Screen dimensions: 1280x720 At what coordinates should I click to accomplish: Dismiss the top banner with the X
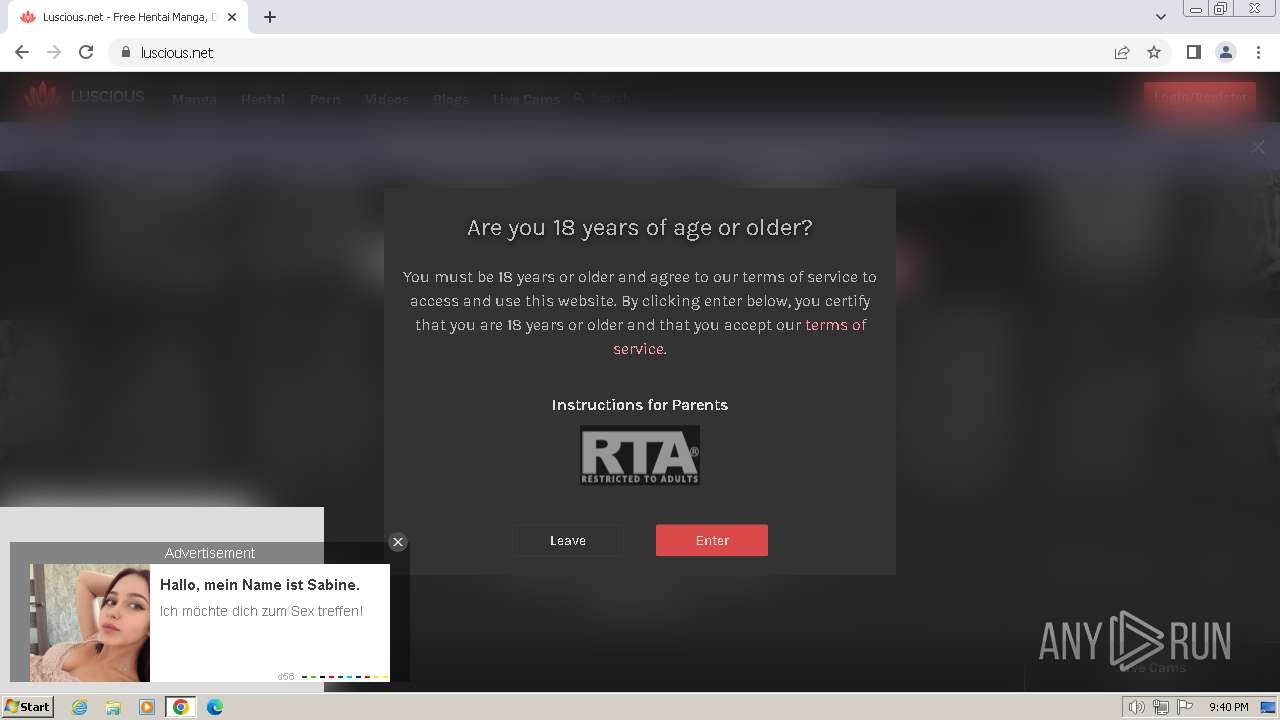point(1258,147)
